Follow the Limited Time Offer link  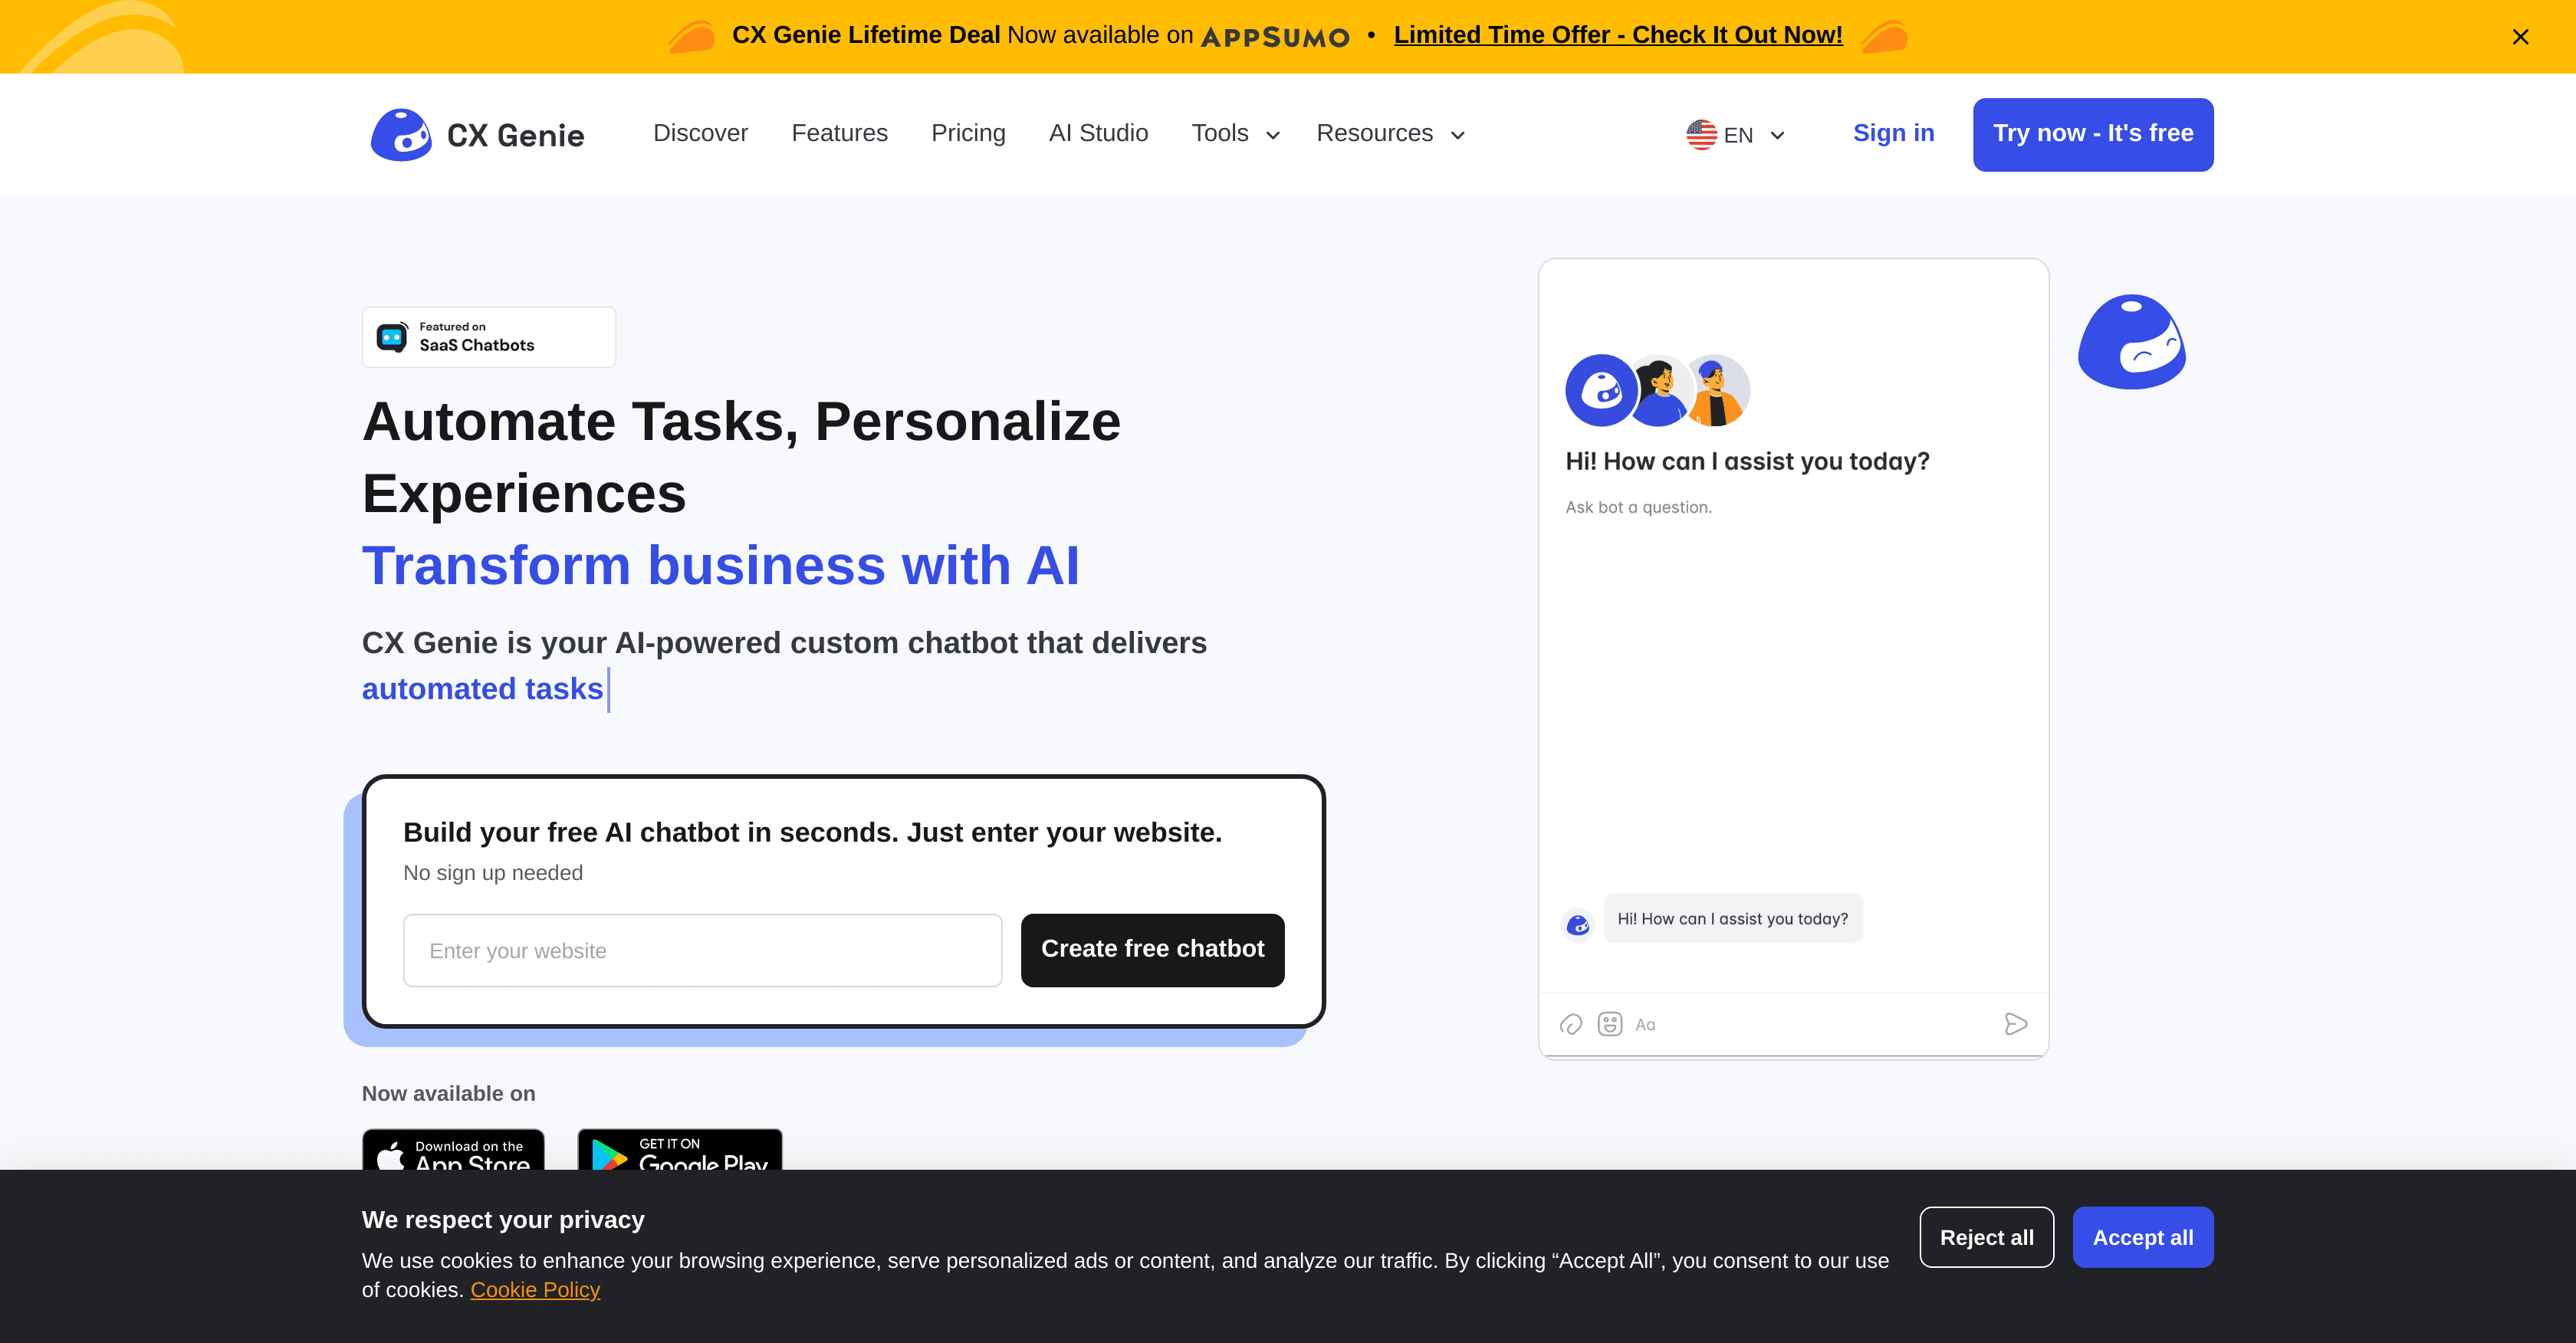[x=1617, y=35]
